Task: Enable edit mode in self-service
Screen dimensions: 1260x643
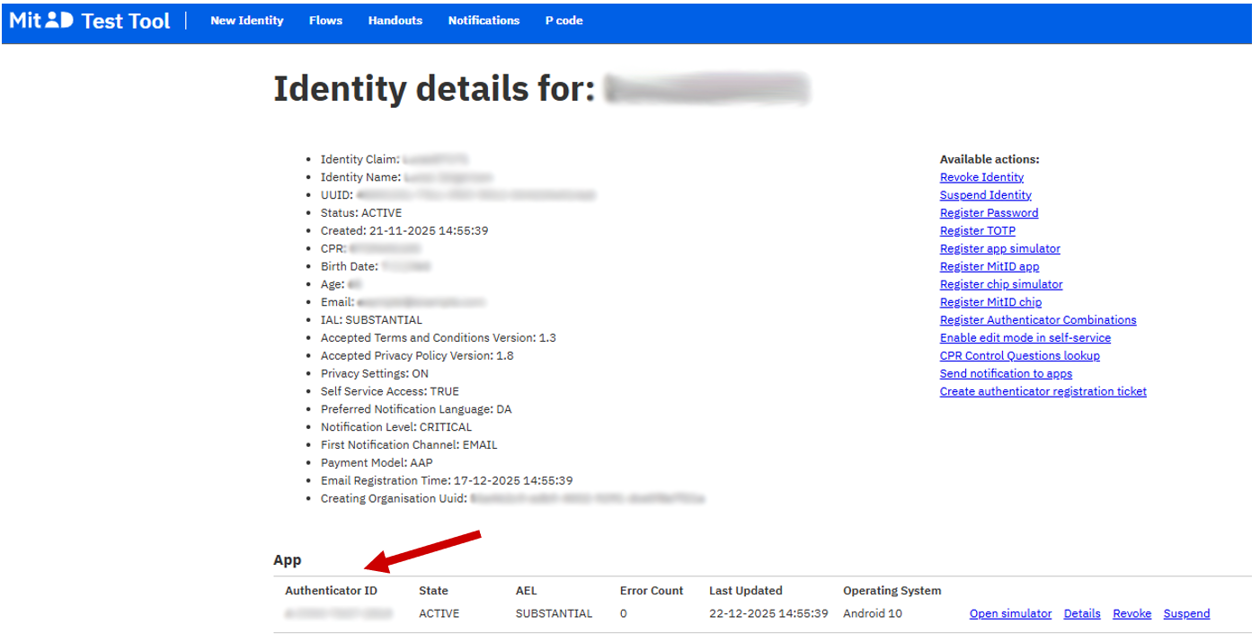Action: [1025, 339]
